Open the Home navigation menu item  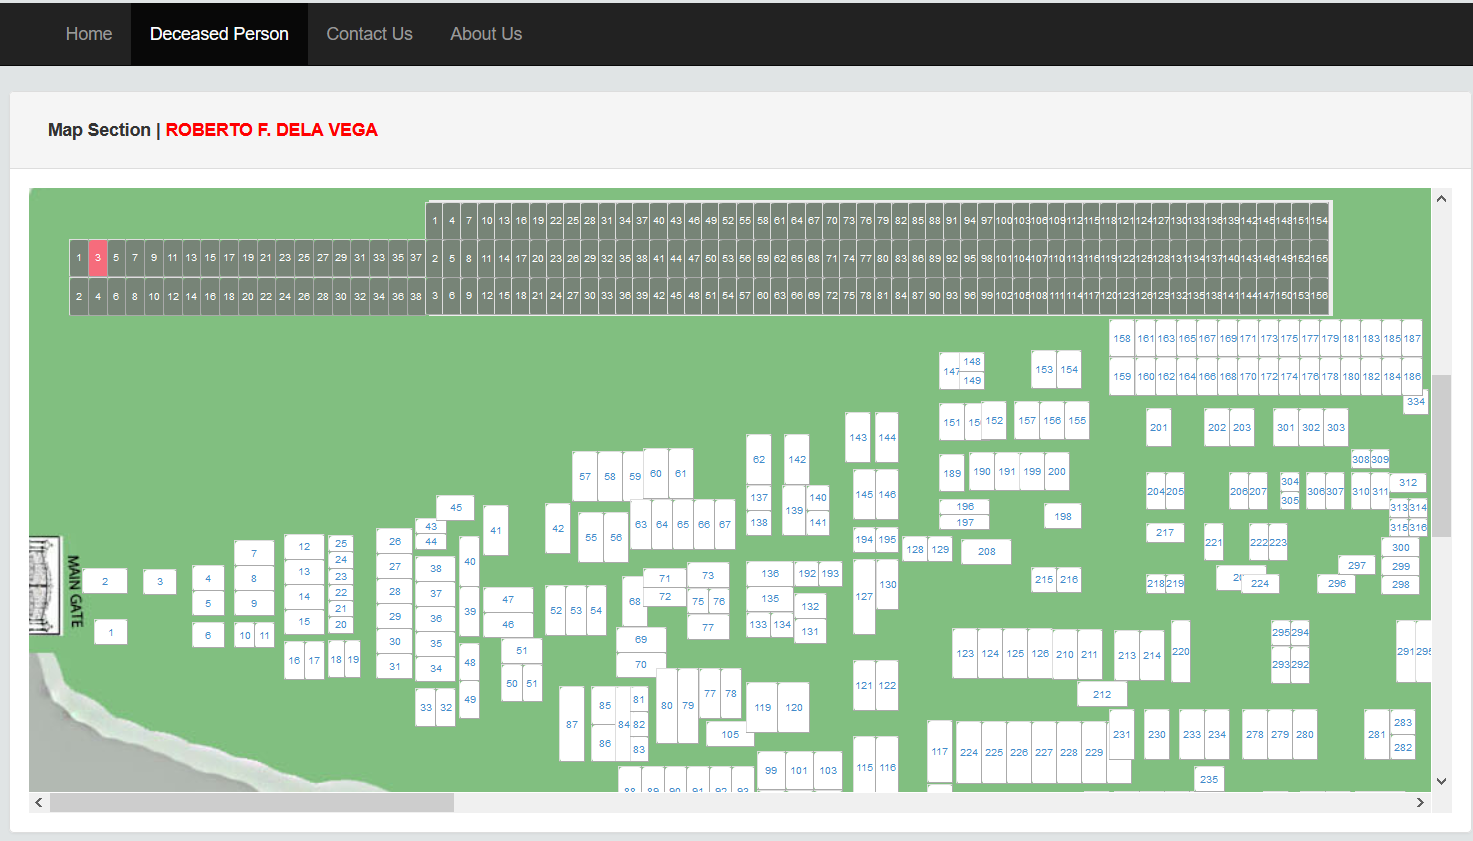pyautogui.click(x=88, y=33)
